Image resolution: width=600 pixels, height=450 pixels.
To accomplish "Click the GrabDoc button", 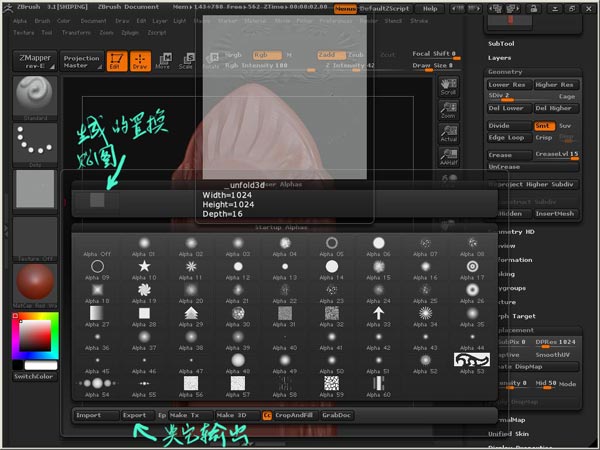I will click(x=336, y=415).
